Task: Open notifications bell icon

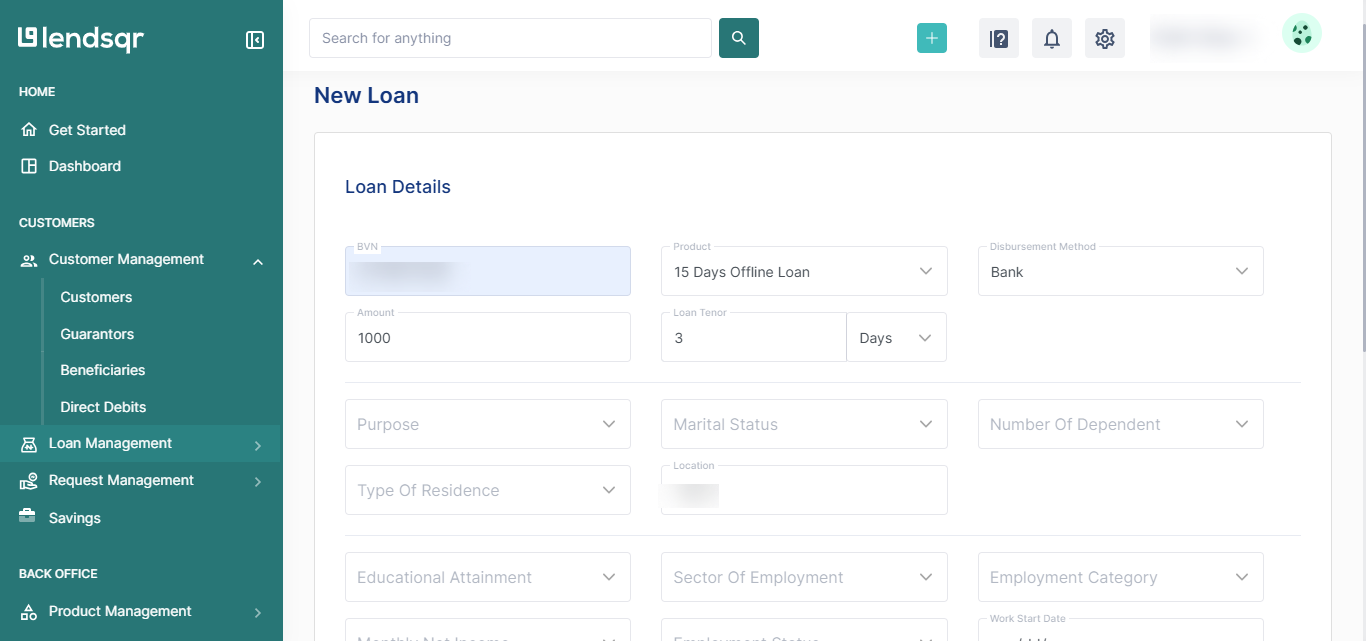Action: point(1052,38)
